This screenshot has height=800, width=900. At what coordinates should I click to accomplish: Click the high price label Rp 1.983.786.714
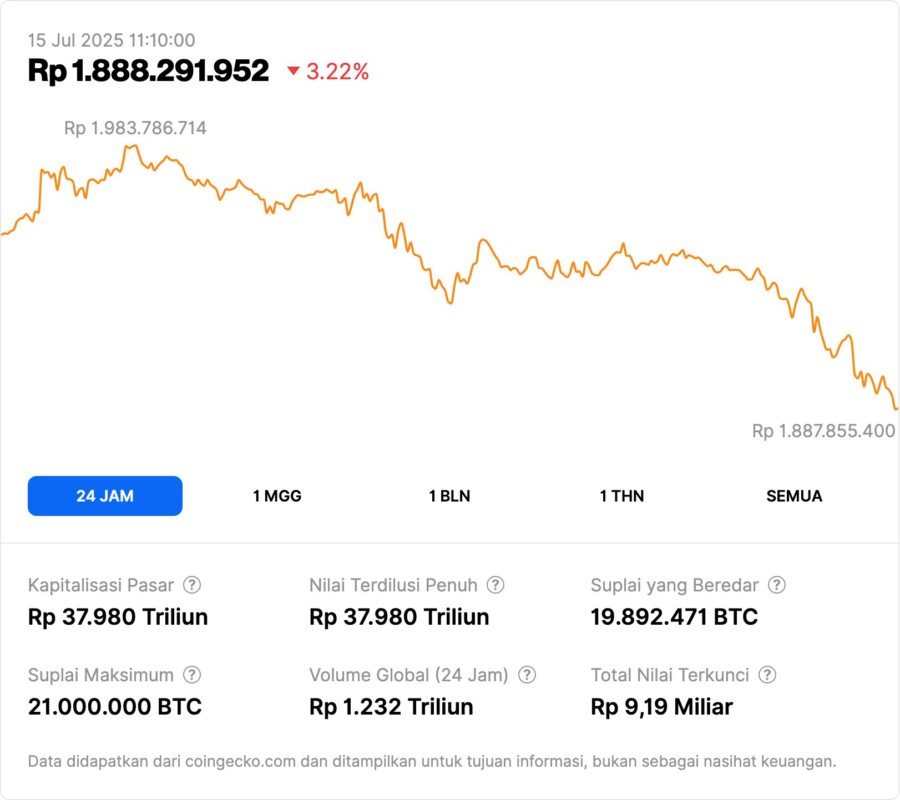(x=135, y=128)
